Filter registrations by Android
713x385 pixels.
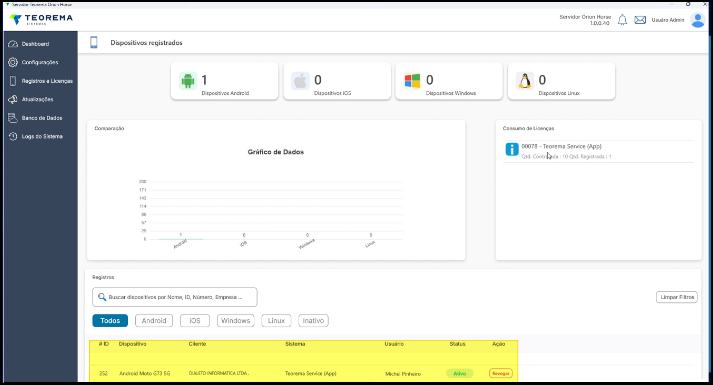click(x=154, y=320)
